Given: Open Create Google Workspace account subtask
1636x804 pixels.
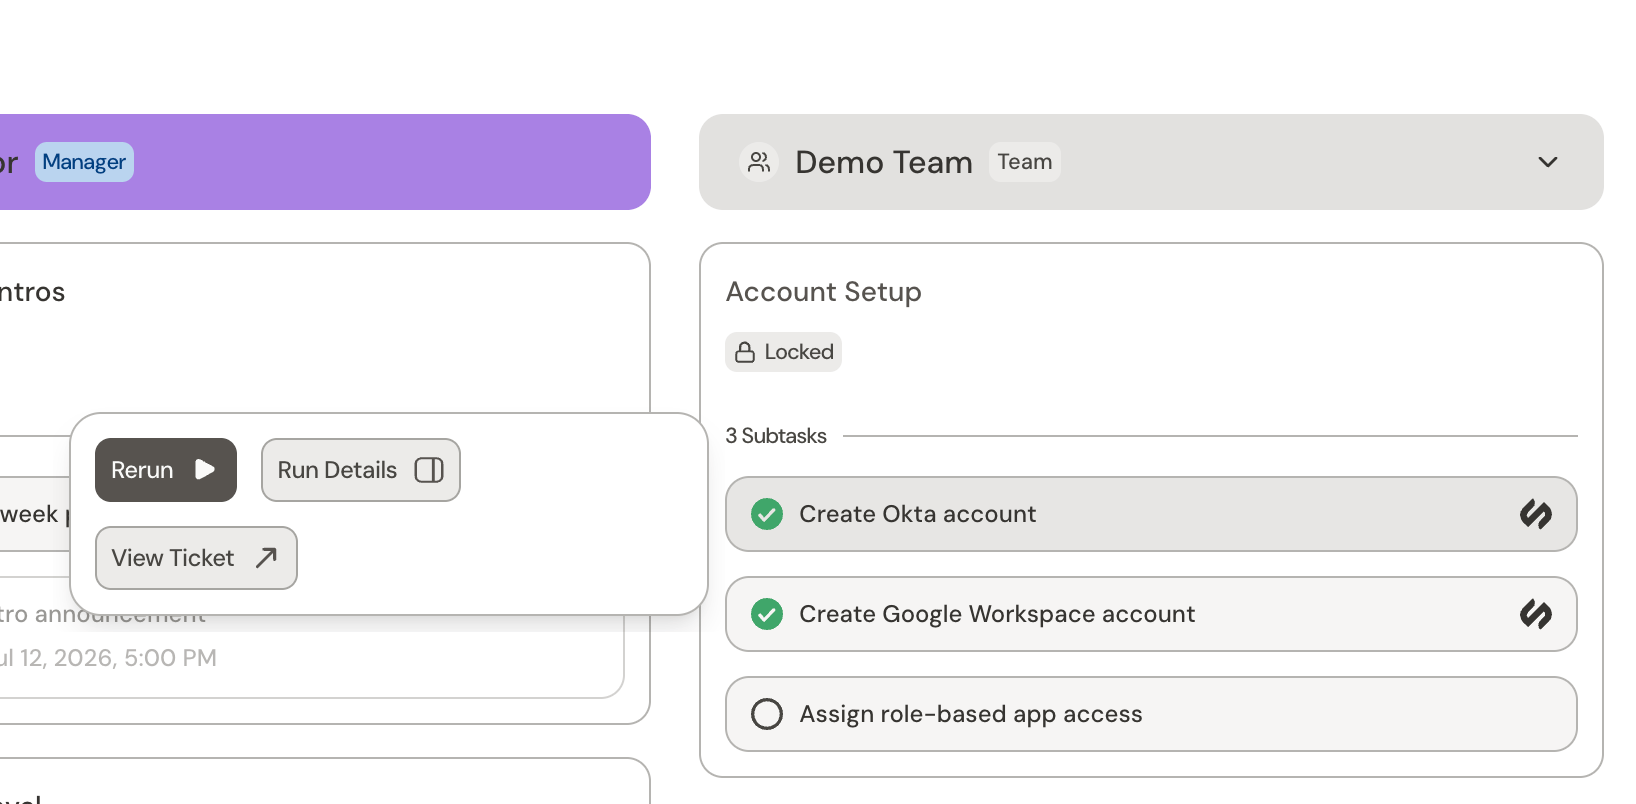Looking at the screenshot, I should click(1151, 614).
